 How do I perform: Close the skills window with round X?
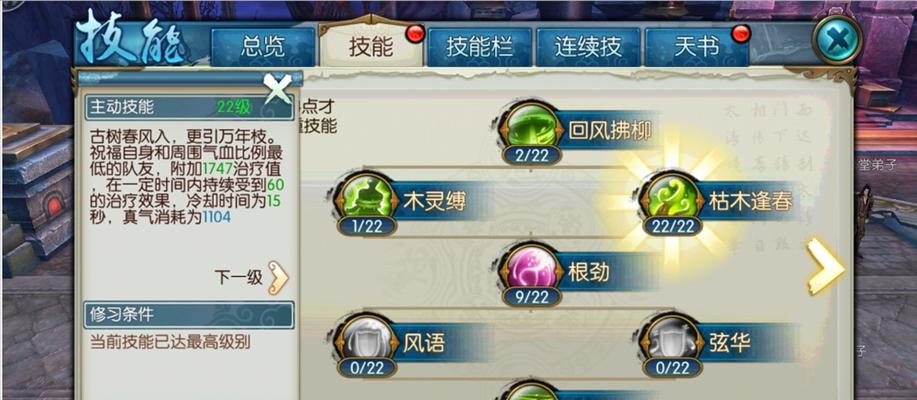click(837, 40)
